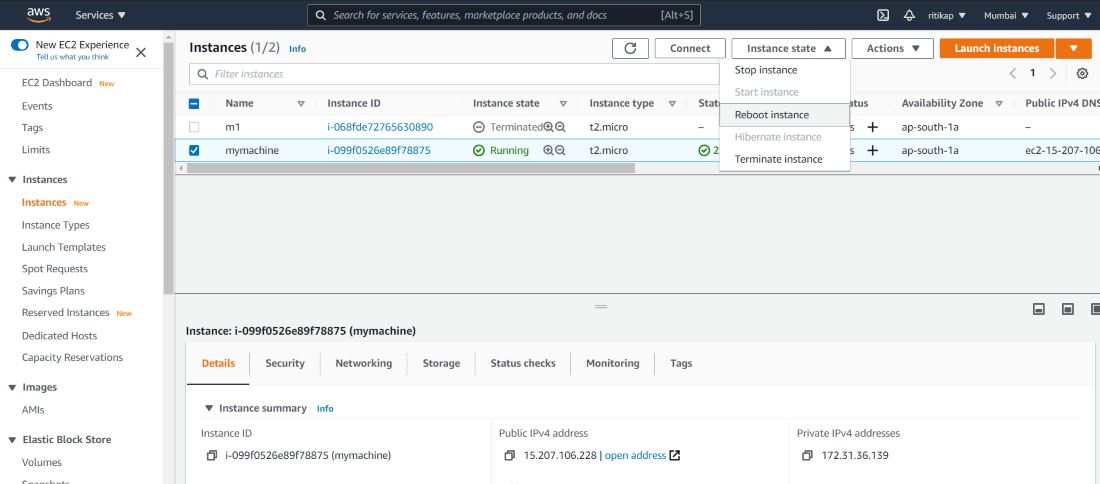The width and height of the screenshot is (1100, 484).
Task: Toggle the select-all instances header checkbox
Action: click(x=194, y=104)
